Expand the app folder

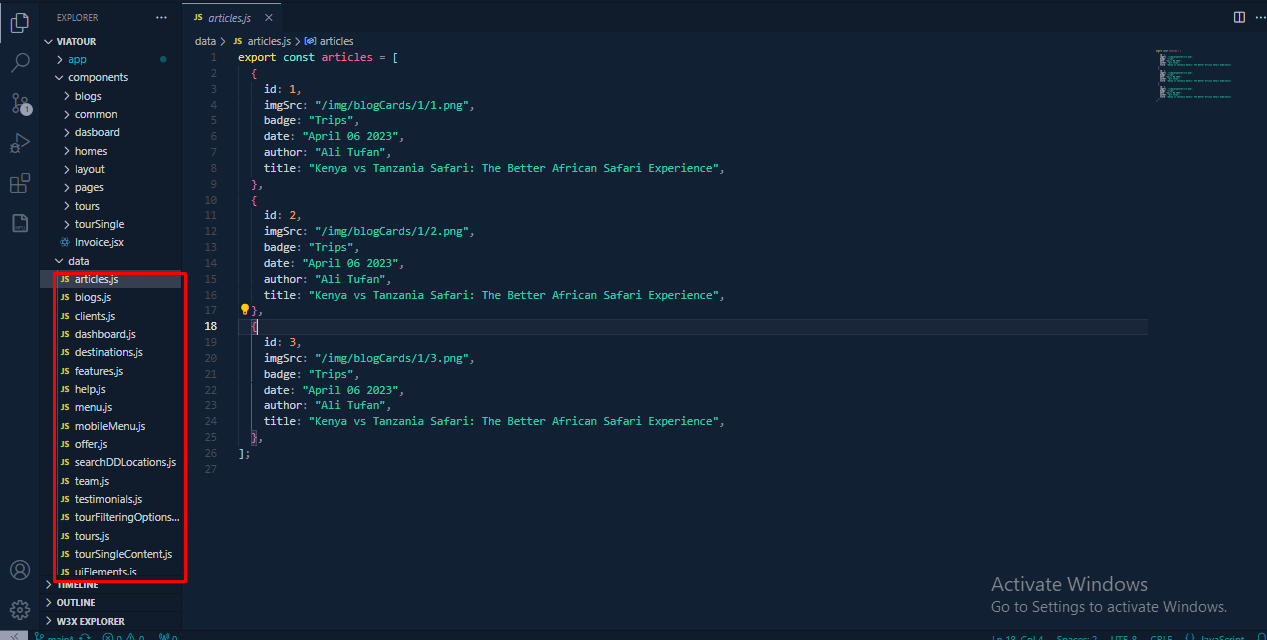77,59
